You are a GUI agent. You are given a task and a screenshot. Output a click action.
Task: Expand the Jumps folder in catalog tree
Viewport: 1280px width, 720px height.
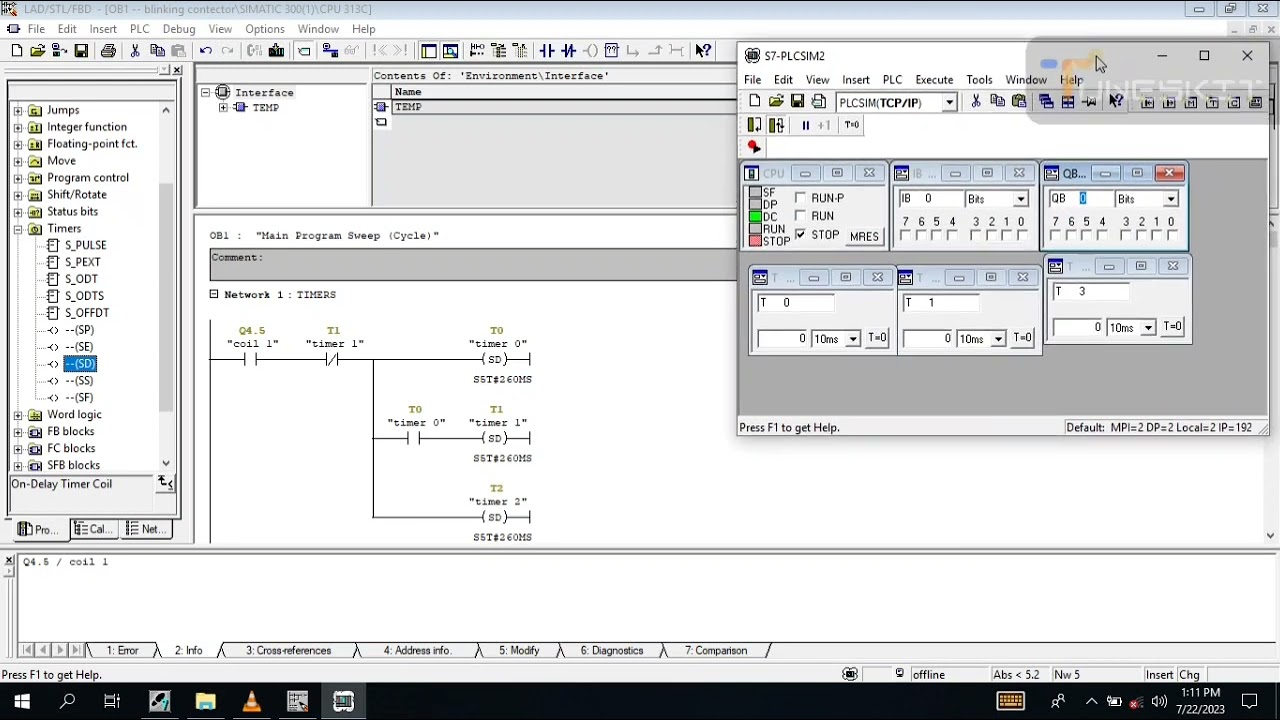[x=18, y=110]
